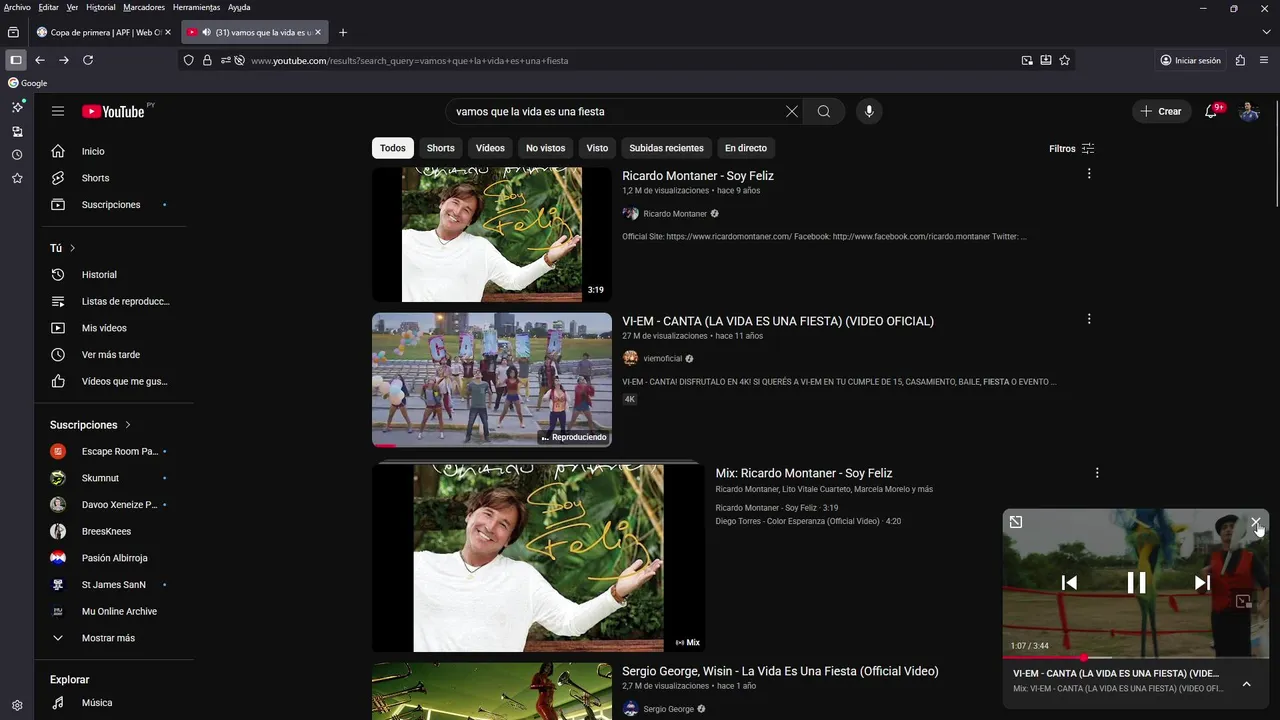Open Firefox sidebar history clock icon
This screenshot has height=720, width=1280.
[17, 155]
